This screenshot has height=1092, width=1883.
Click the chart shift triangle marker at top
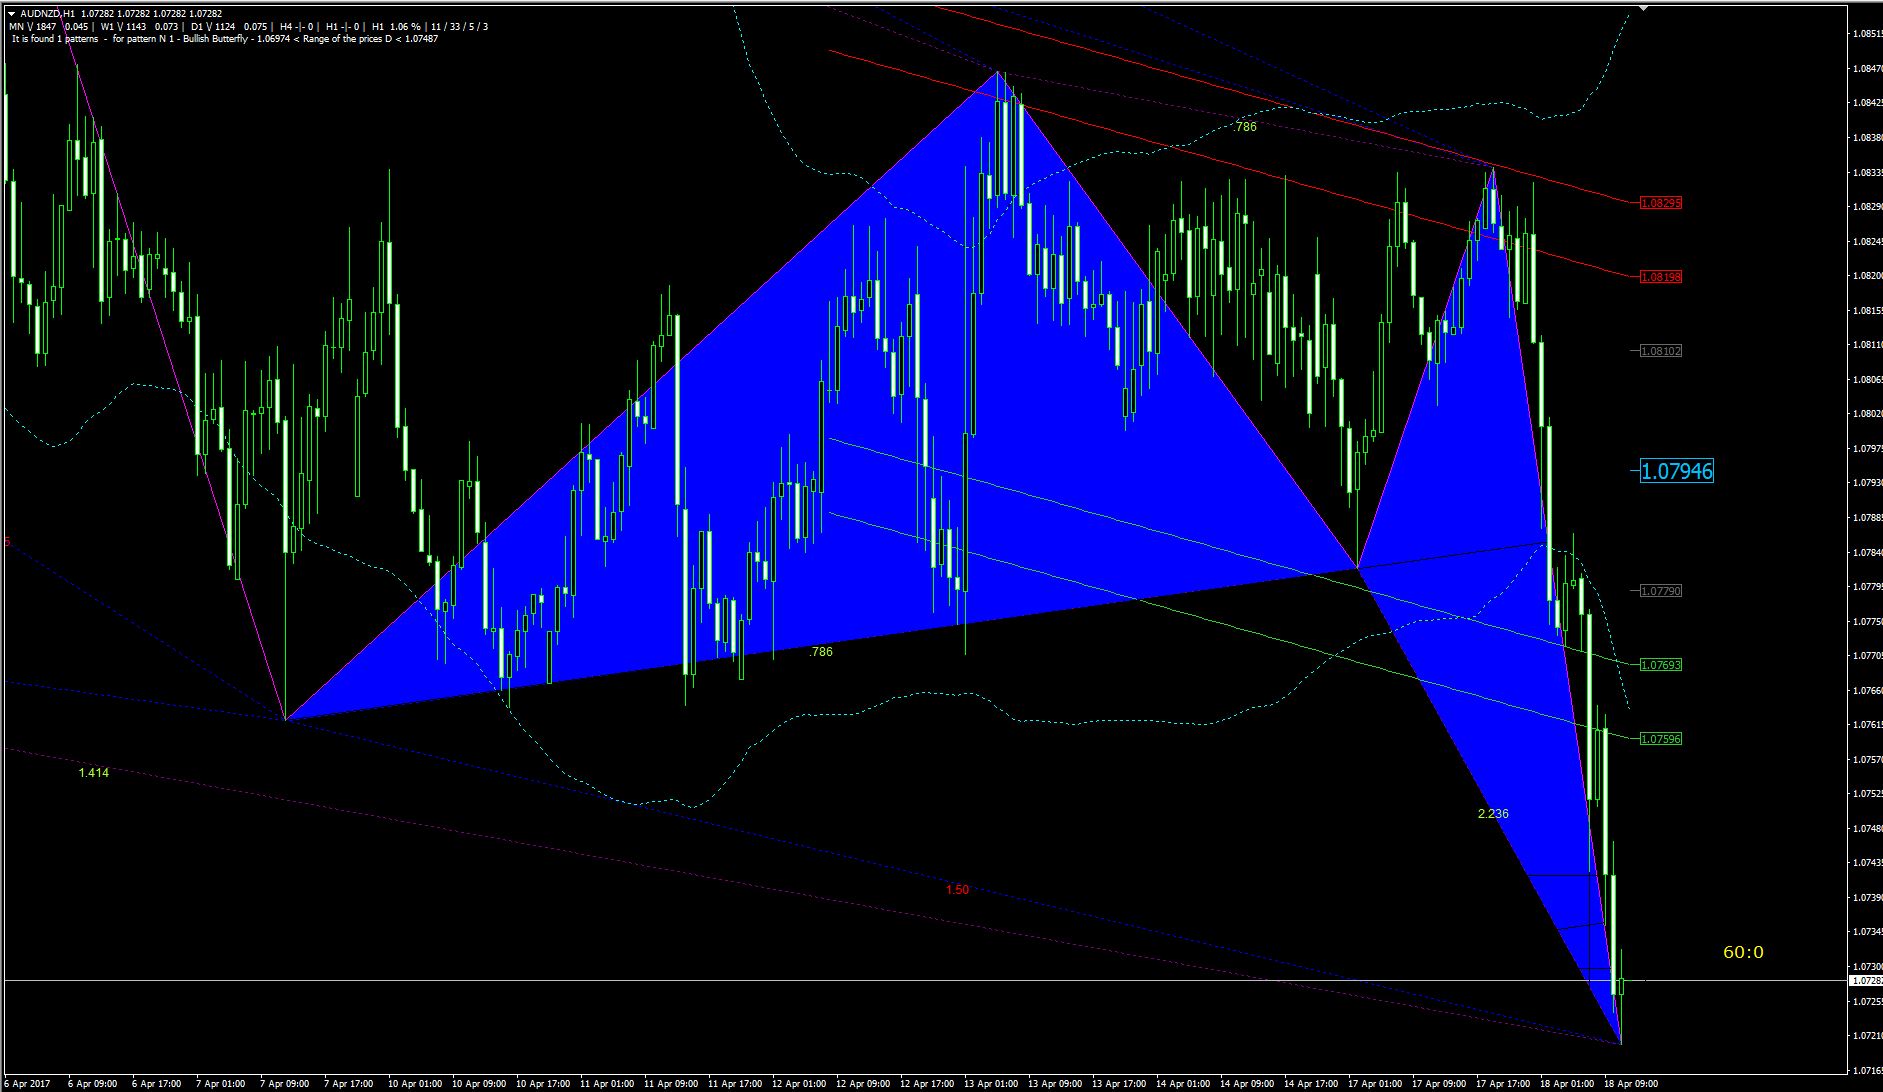[1642, 8]
